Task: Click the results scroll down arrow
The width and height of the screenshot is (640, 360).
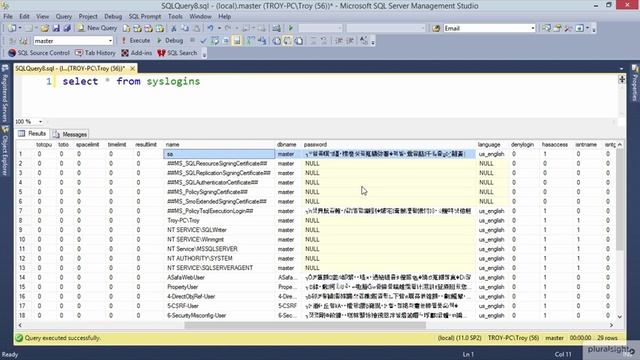Action: (620, 316)
